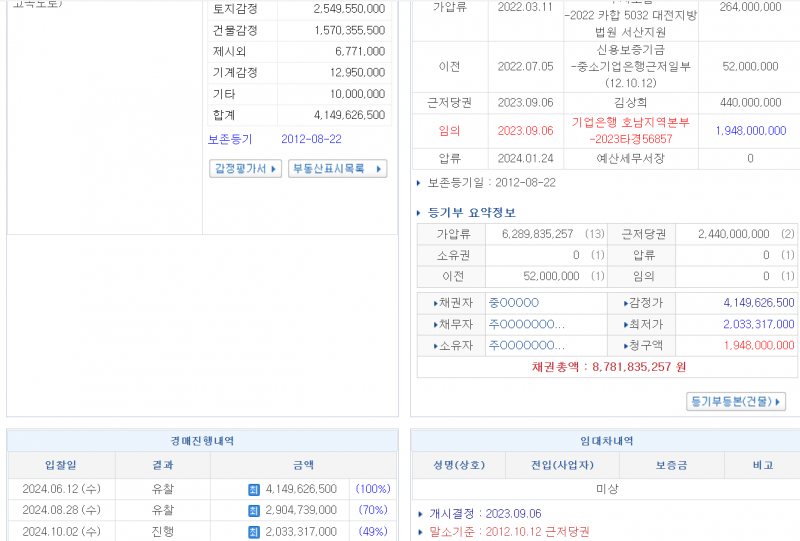
Task: Open the 부동산표시목록 property list
Action: [x=337, y=169]
